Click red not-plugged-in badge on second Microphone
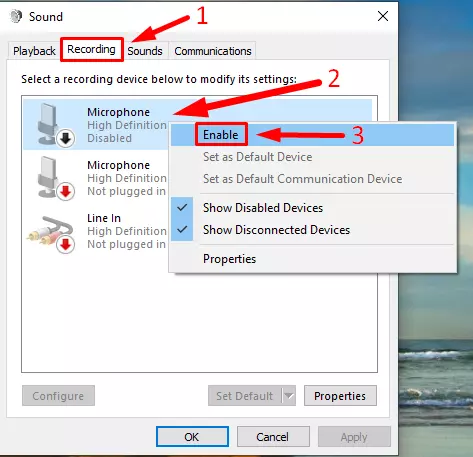This screenshot has height=457, width=473. click(x=65, y=191)
